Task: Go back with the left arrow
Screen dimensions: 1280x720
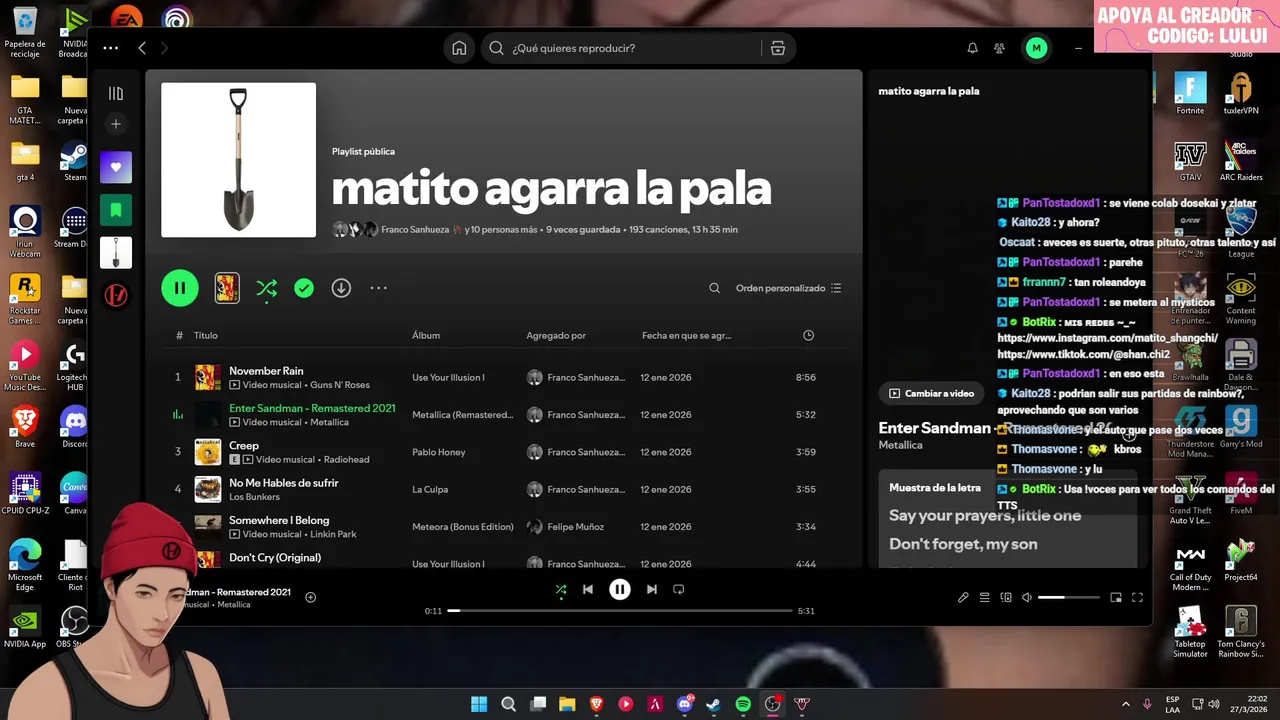Action: pyautogui.click(x=142, y=48)
